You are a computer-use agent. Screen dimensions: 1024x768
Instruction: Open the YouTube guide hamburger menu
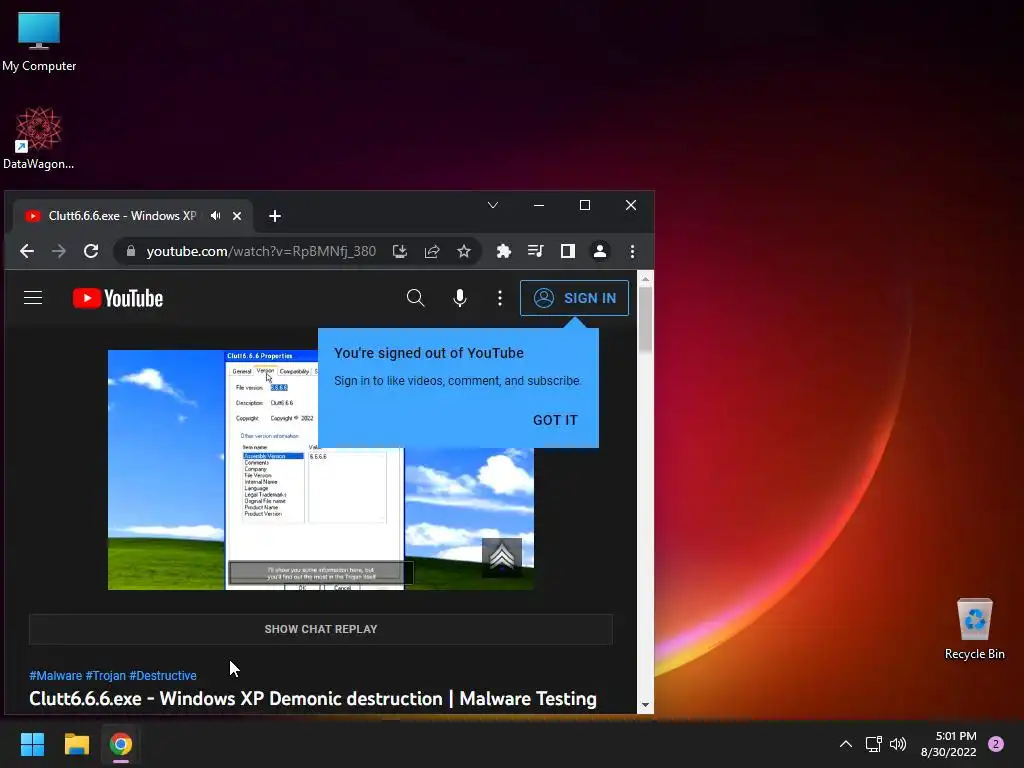[33, 298]
